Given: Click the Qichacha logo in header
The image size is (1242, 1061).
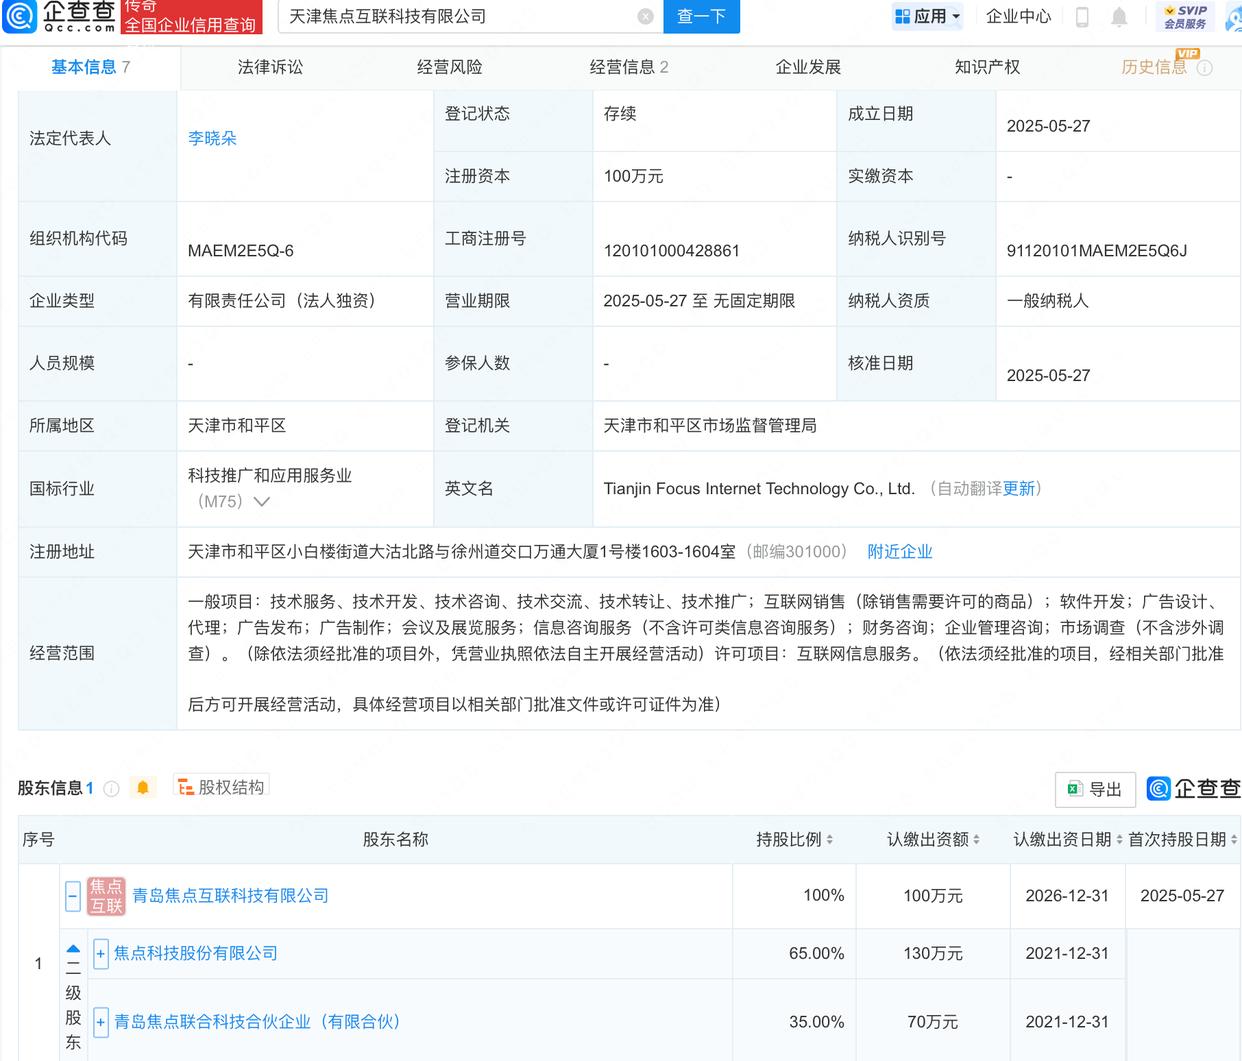Looking at the screenshot, I should point(60,16).
